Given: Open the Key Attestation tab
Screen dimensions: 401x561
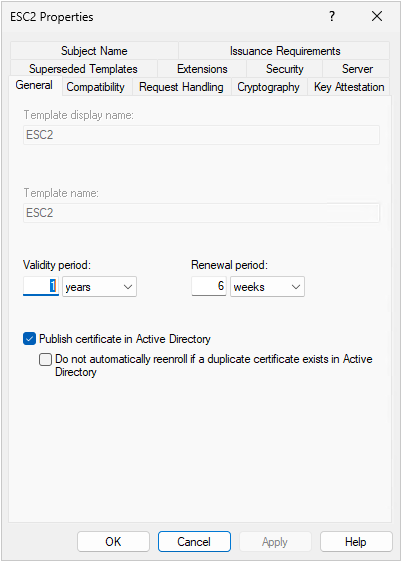Looking at the screenshot, I should [349, 87].
